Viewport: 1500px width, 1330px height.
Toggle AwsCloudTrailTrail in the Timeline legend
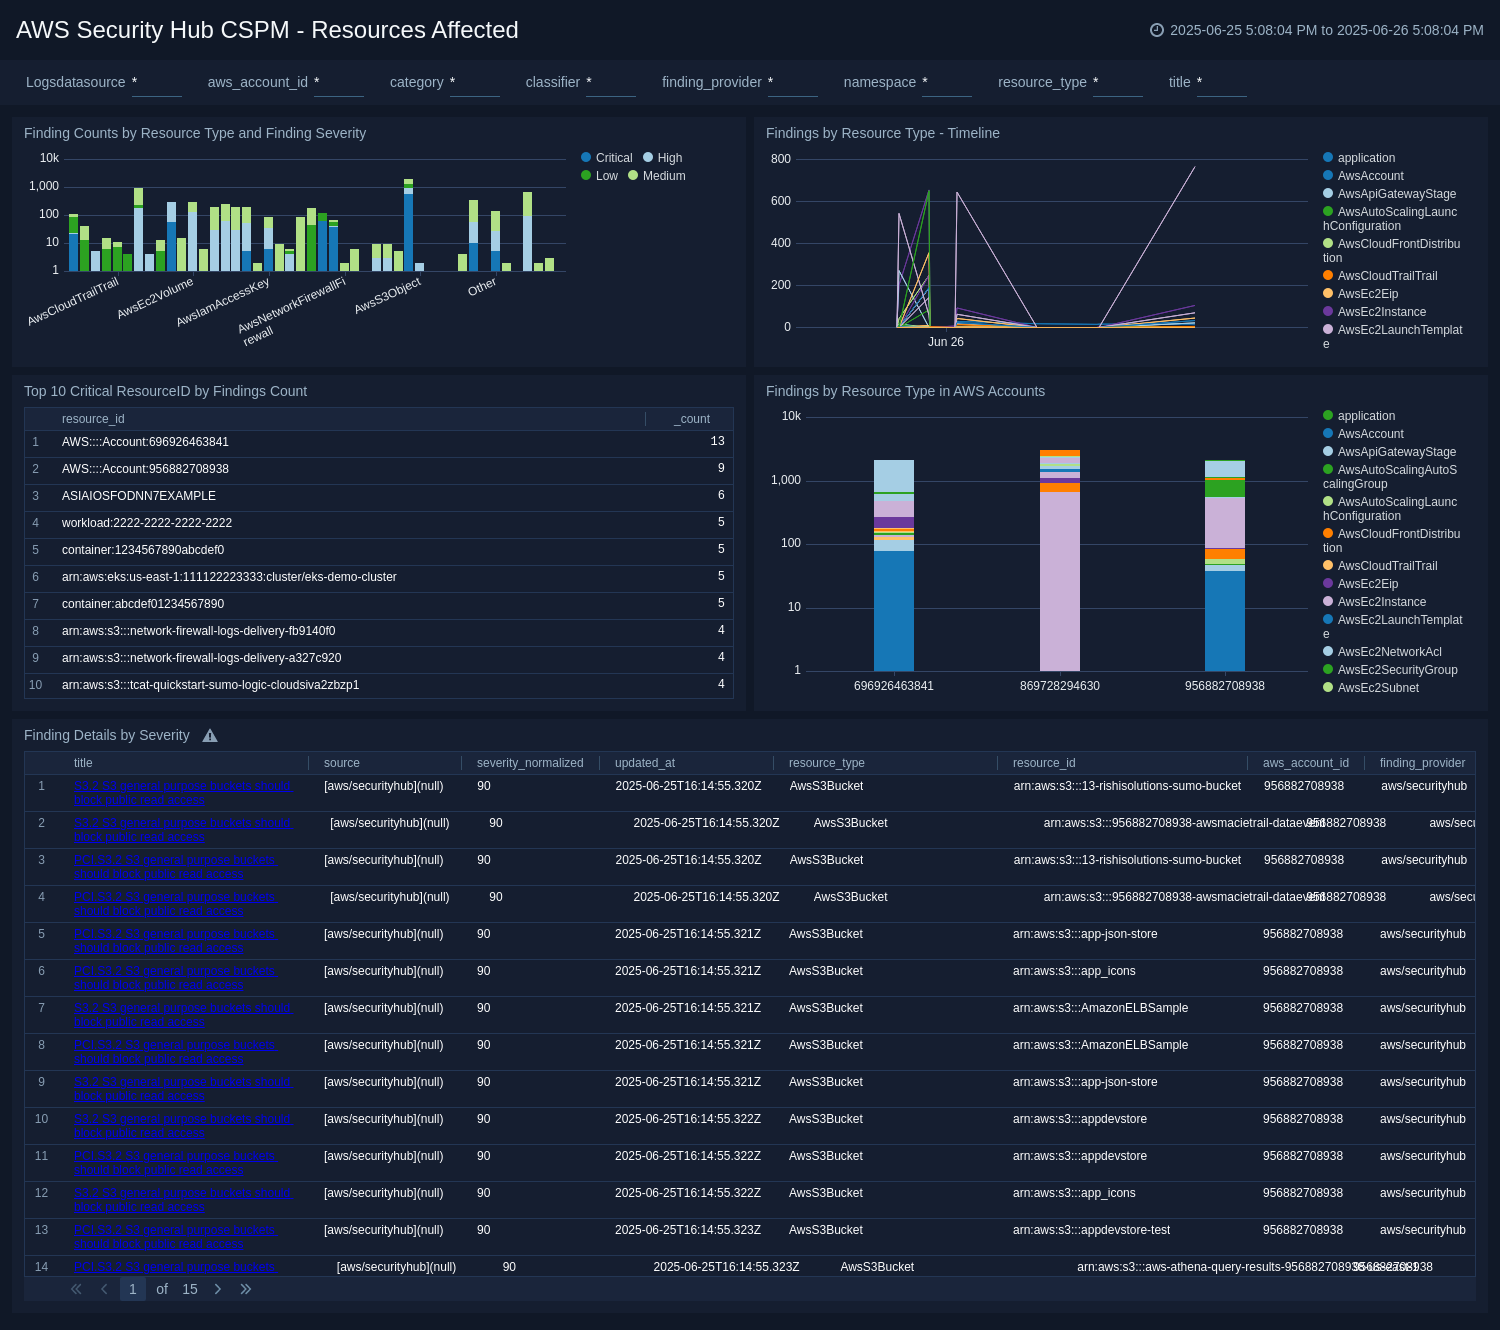click(x=1380, y=276)
